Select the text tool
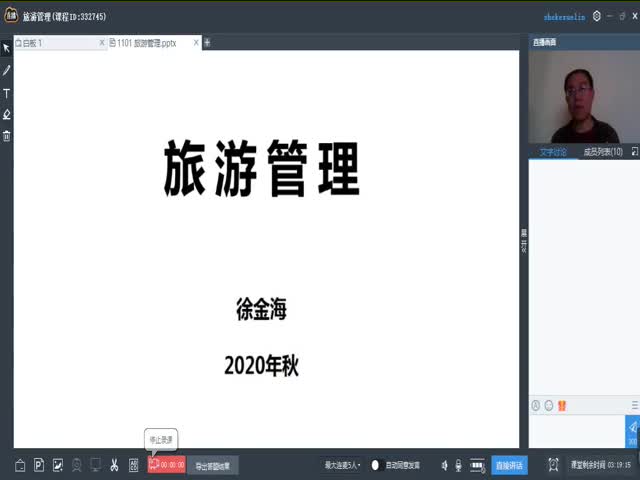The image size is (640, 480). pyautogui.click(x=6, y=93)
